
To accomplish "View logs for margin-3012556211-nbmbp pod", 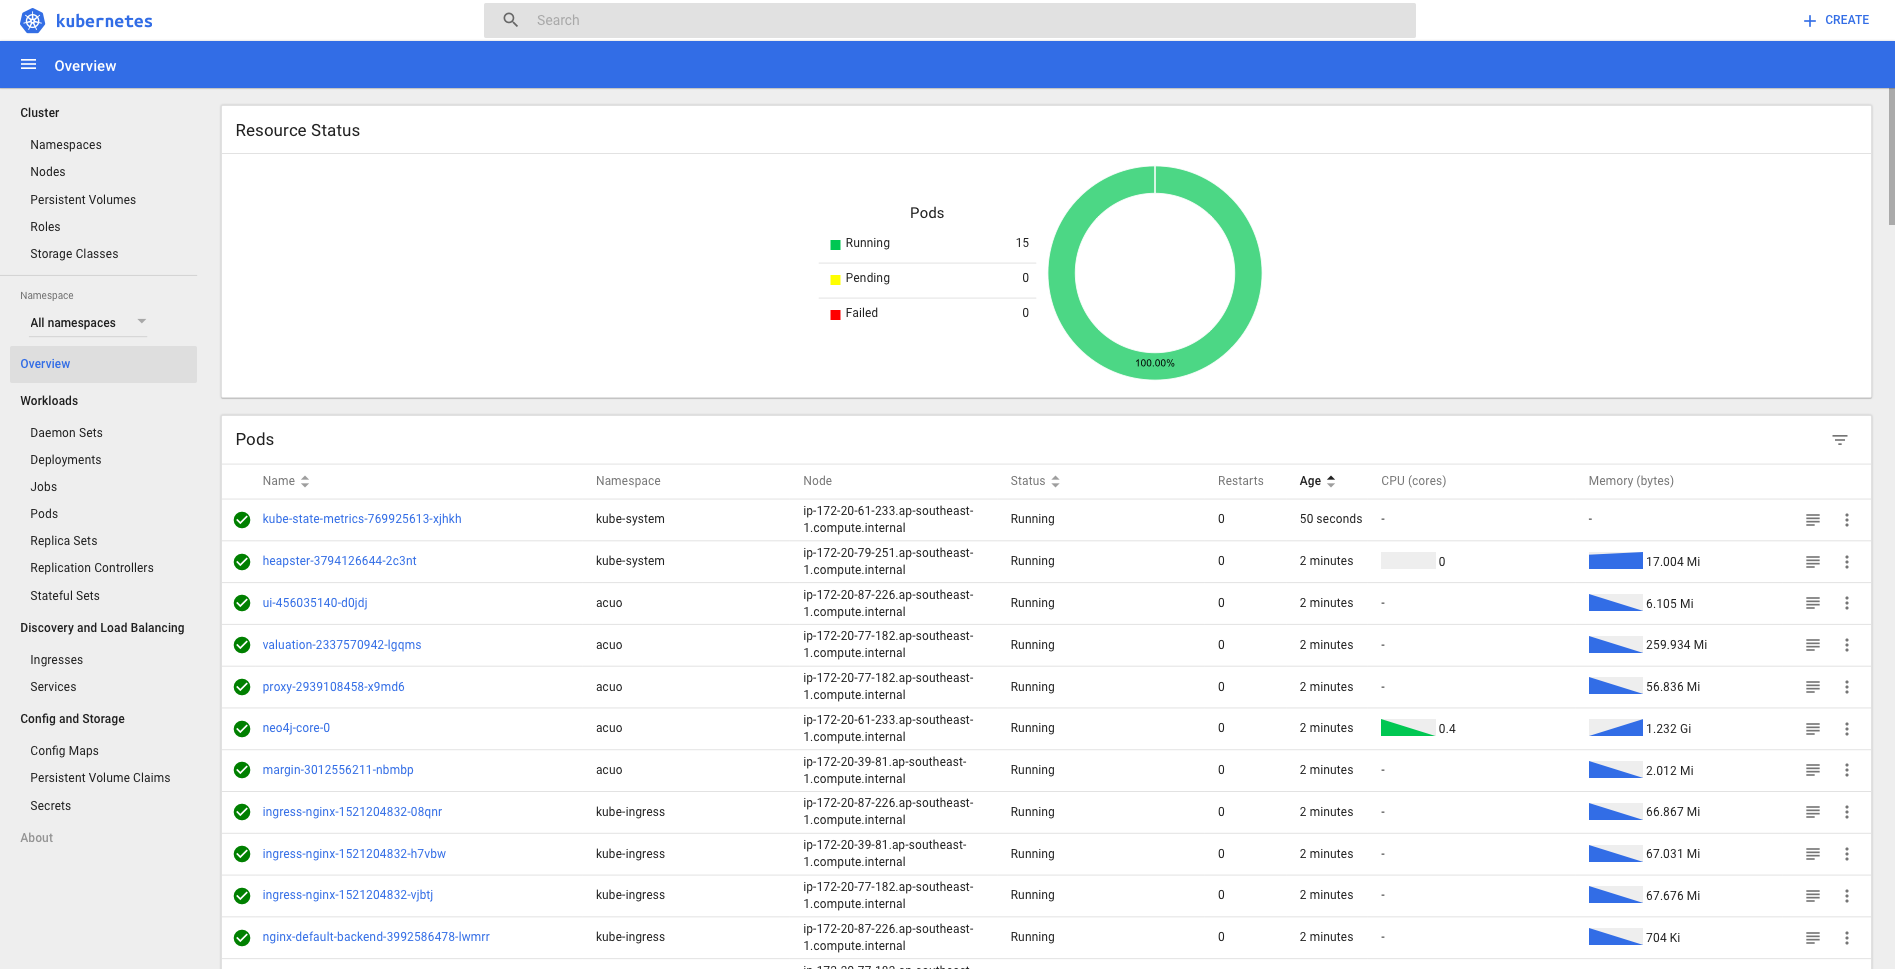I will point(1813,770).
